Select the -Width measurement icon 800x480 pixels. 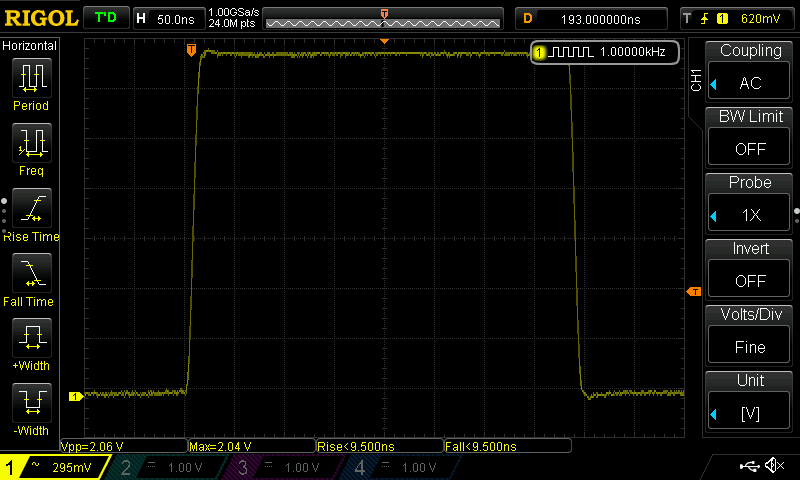[x=32, y=402]
